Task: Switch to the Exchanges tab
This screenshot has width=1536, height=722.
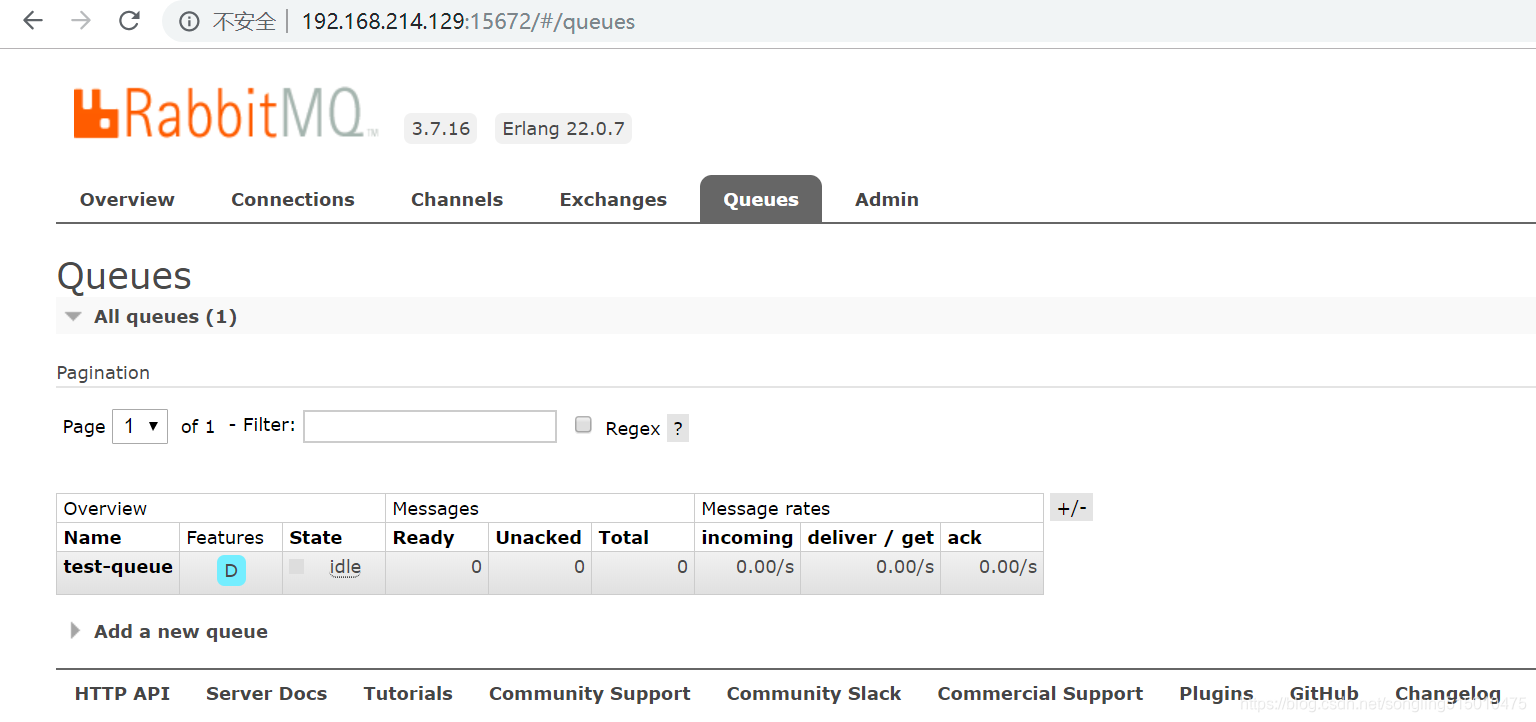Action: pos(613,198)
